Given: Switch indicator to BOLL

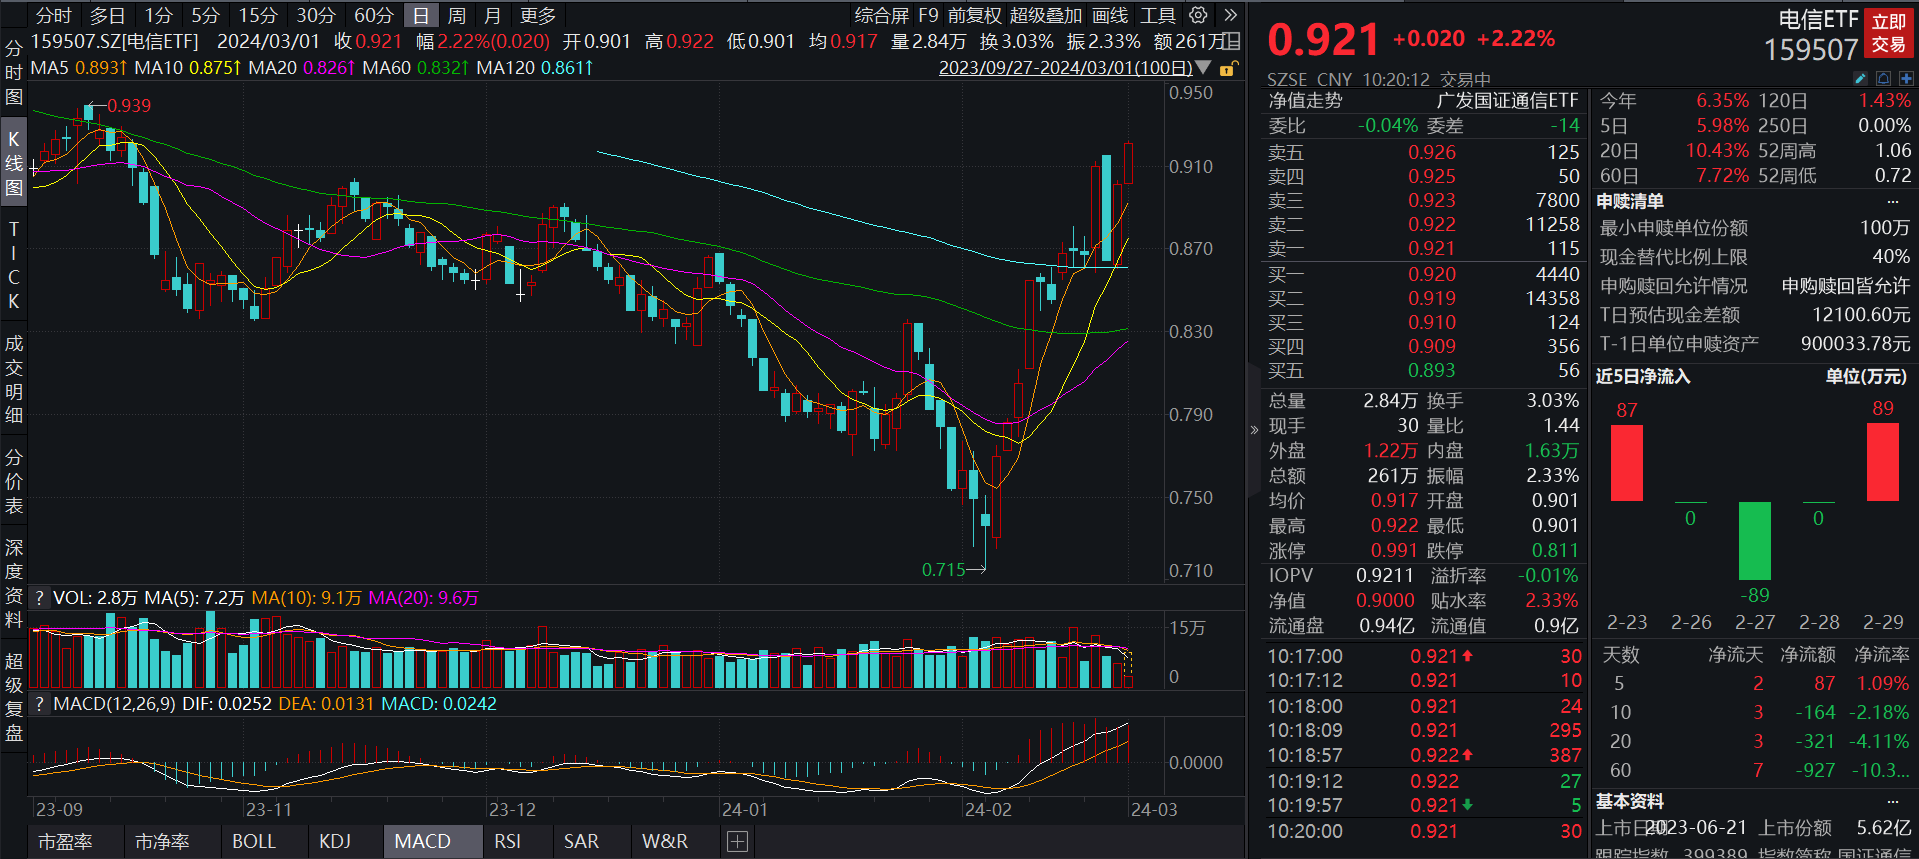Looking at the screenshot, I should (254, 842).
